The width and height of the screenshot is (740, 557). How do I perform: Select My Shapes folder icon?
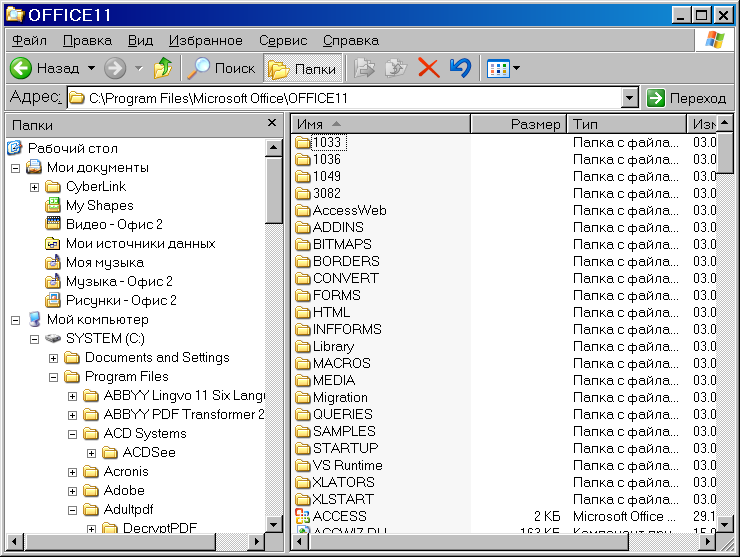point(53,205)
